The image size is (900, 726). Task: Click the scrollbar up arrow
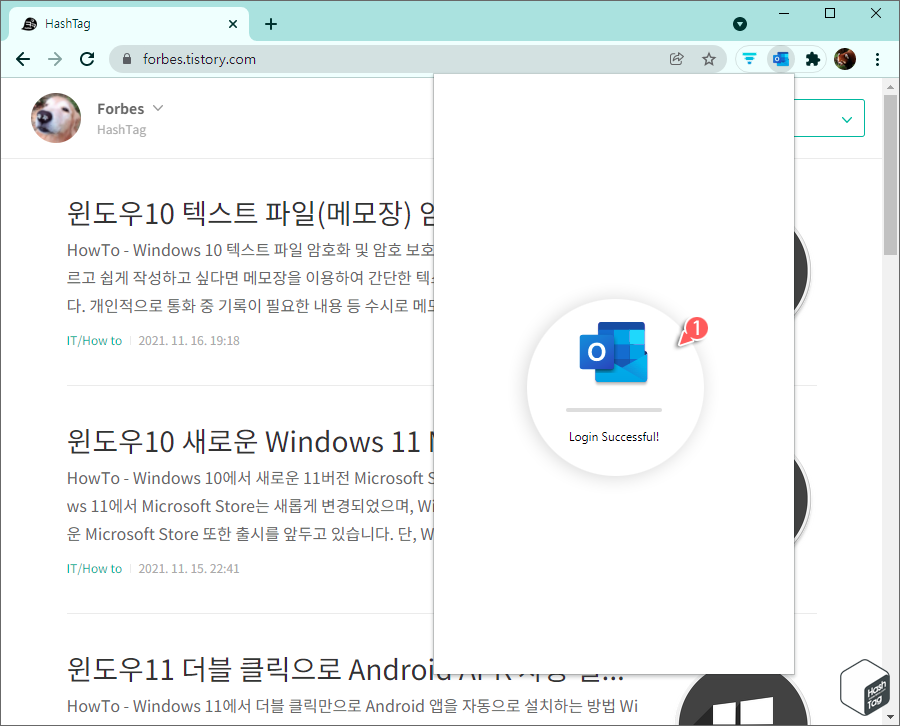pyautogui.click(x=890, y=87)
